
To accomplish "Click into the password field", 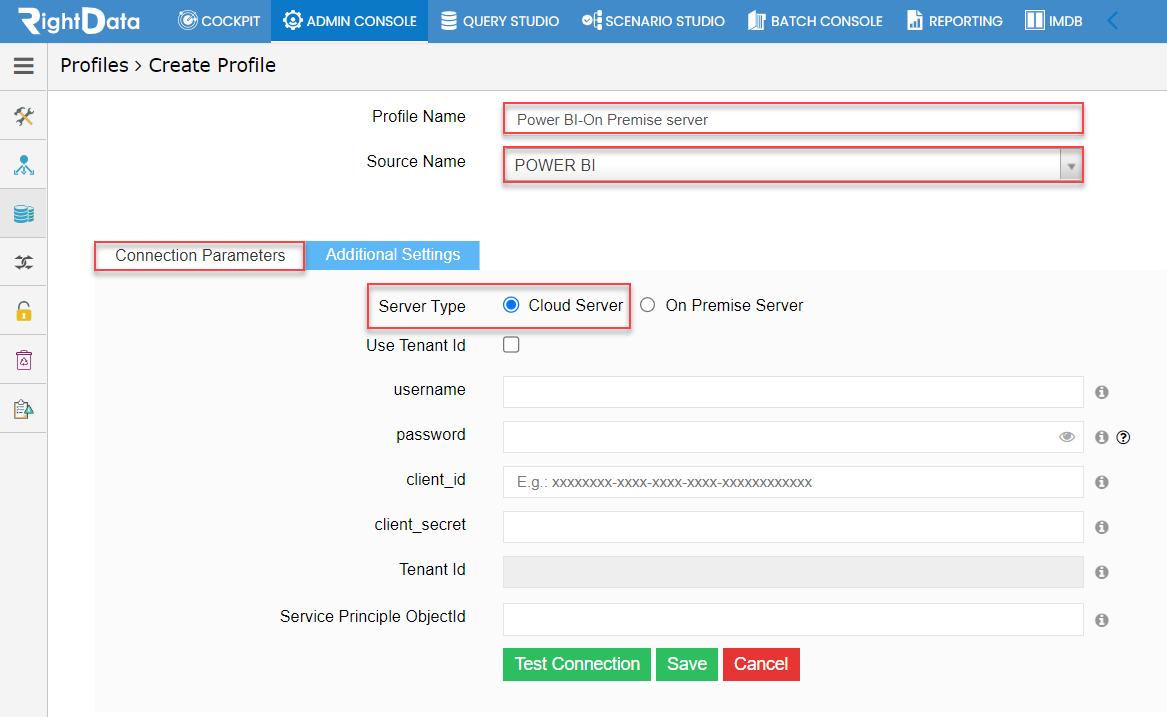I will 793,437.
